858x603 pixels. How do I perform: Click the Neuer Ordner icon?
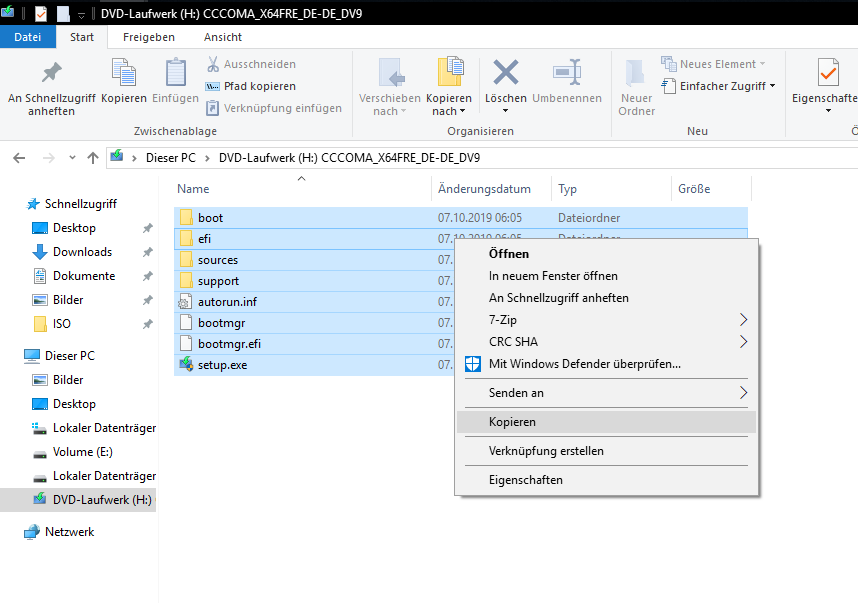point(635,73)
